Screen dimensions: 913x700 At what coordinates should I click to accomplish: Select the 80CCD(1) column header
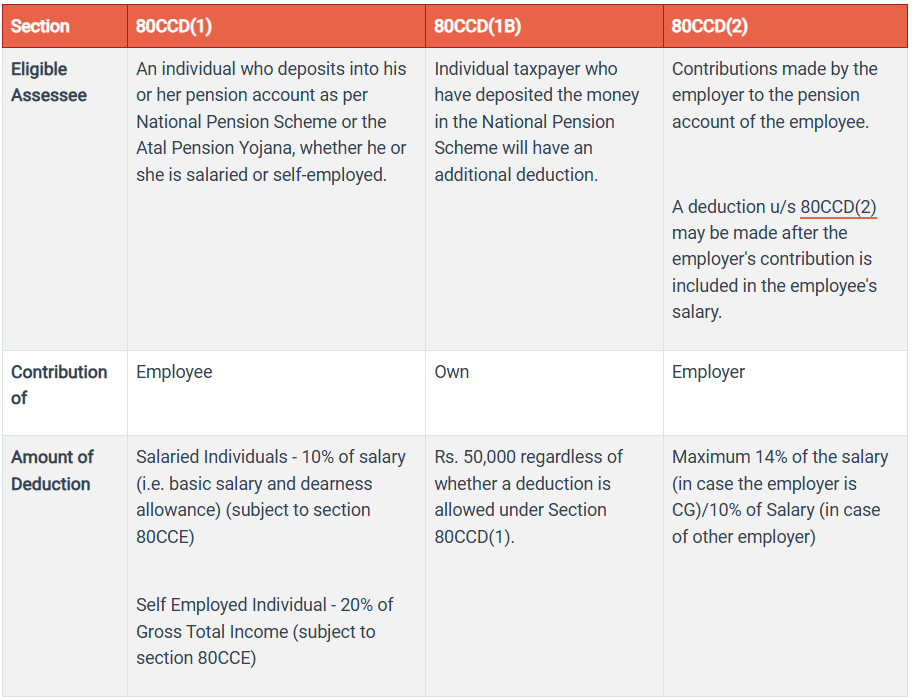point(174,26)
